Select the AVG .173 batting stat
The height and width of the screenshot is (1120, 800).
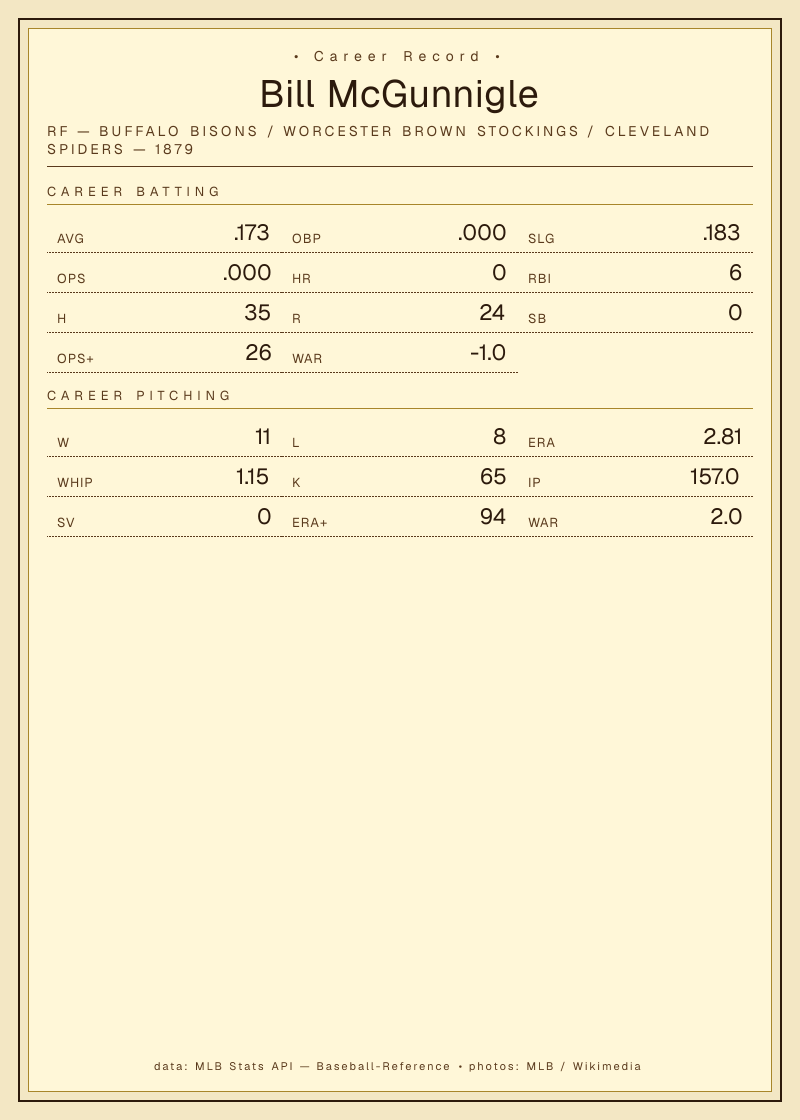point(164,233)
